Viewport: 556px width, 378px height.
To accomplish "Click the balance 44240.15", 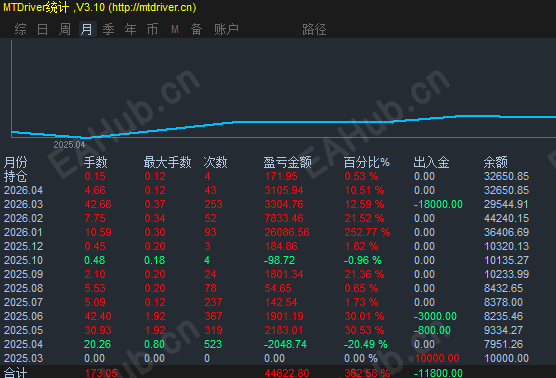I will coord(506,218).
